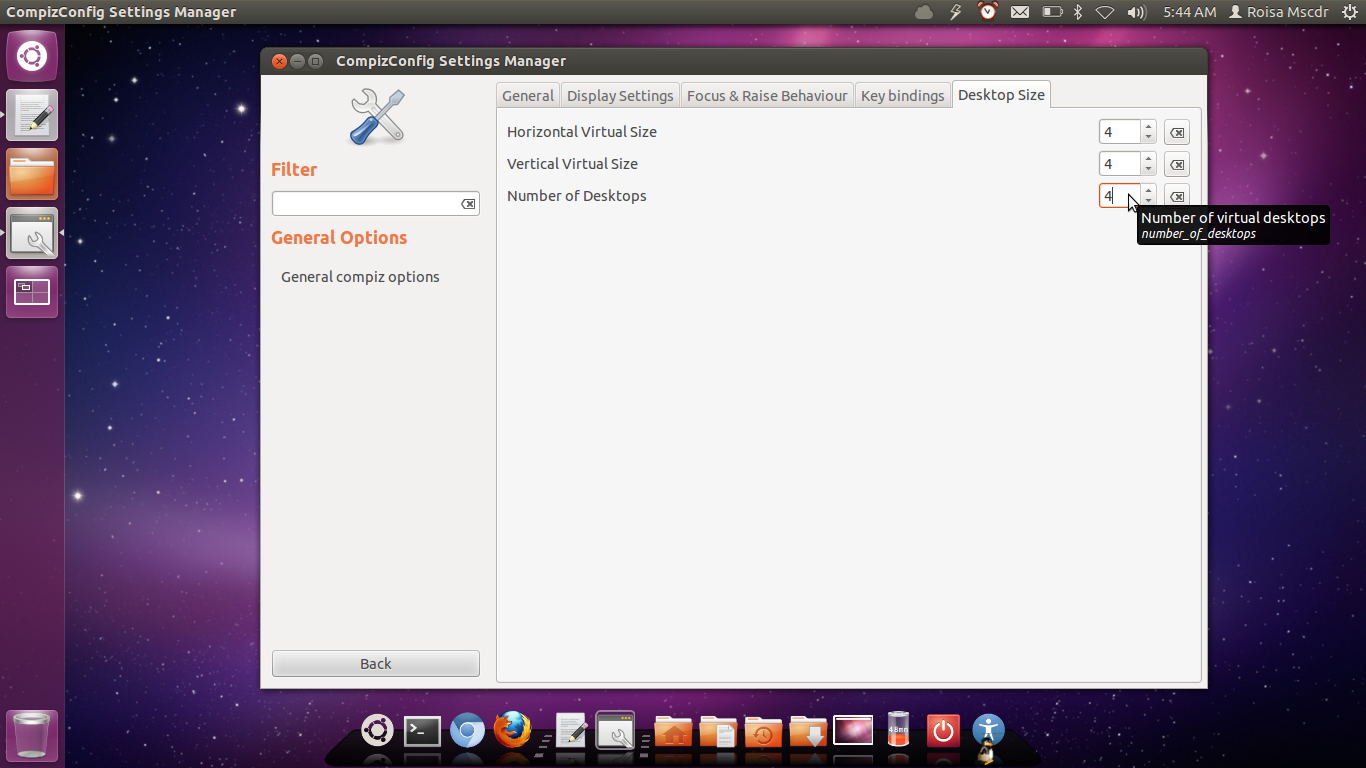
Task: Open Recent files folder in the bottom dock
Action: (x=763, y=732)
